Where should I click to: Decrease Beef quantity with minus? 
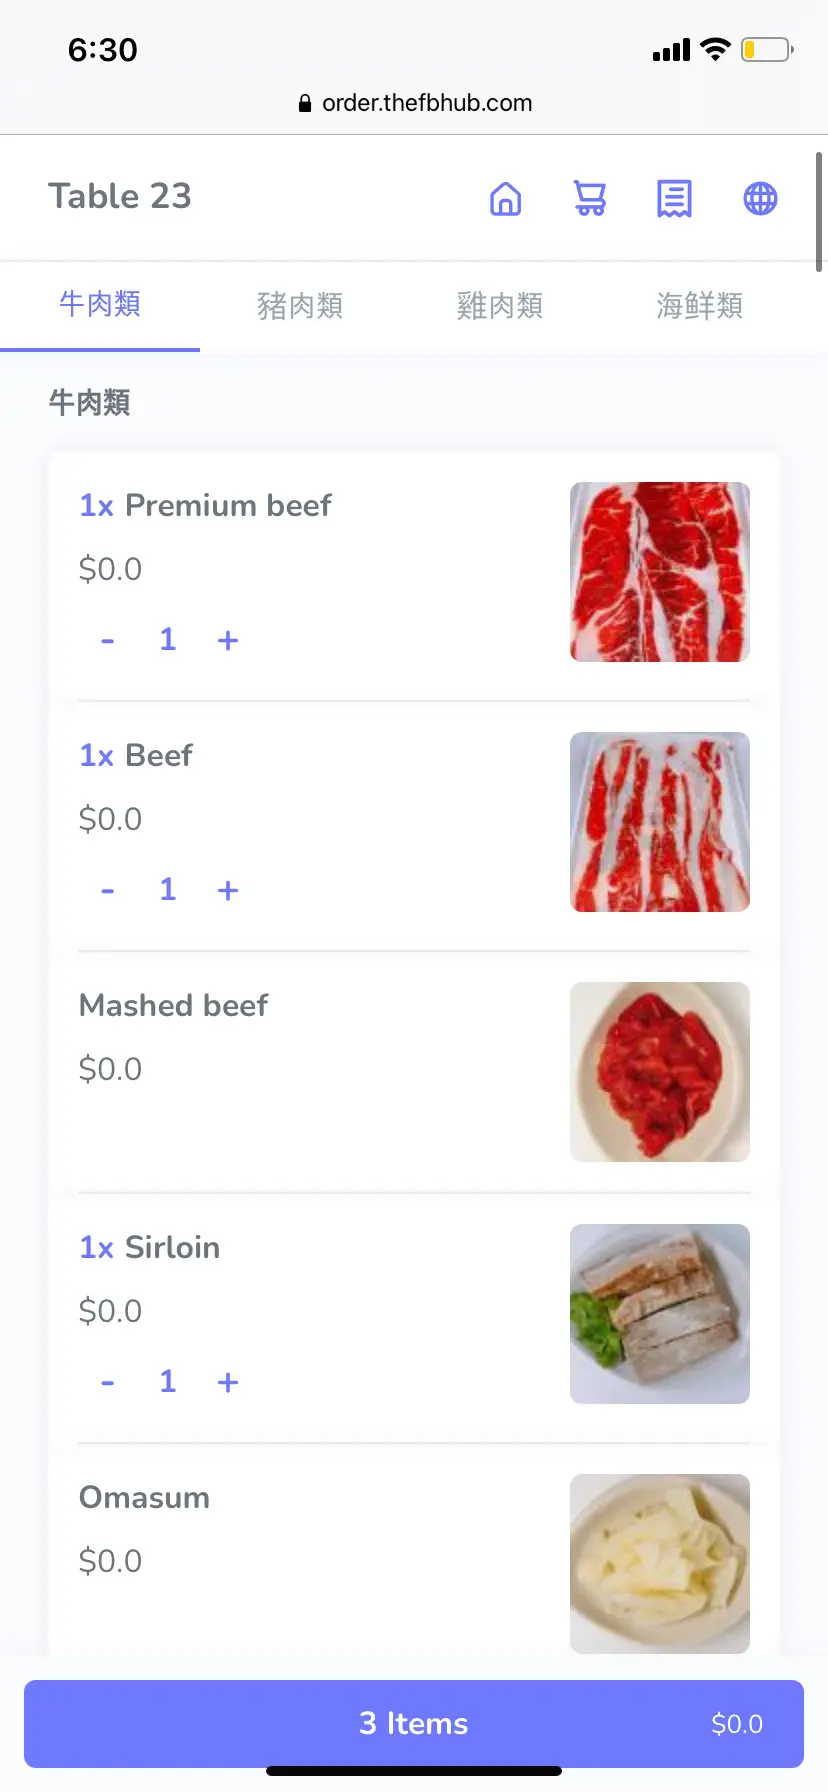108,890
